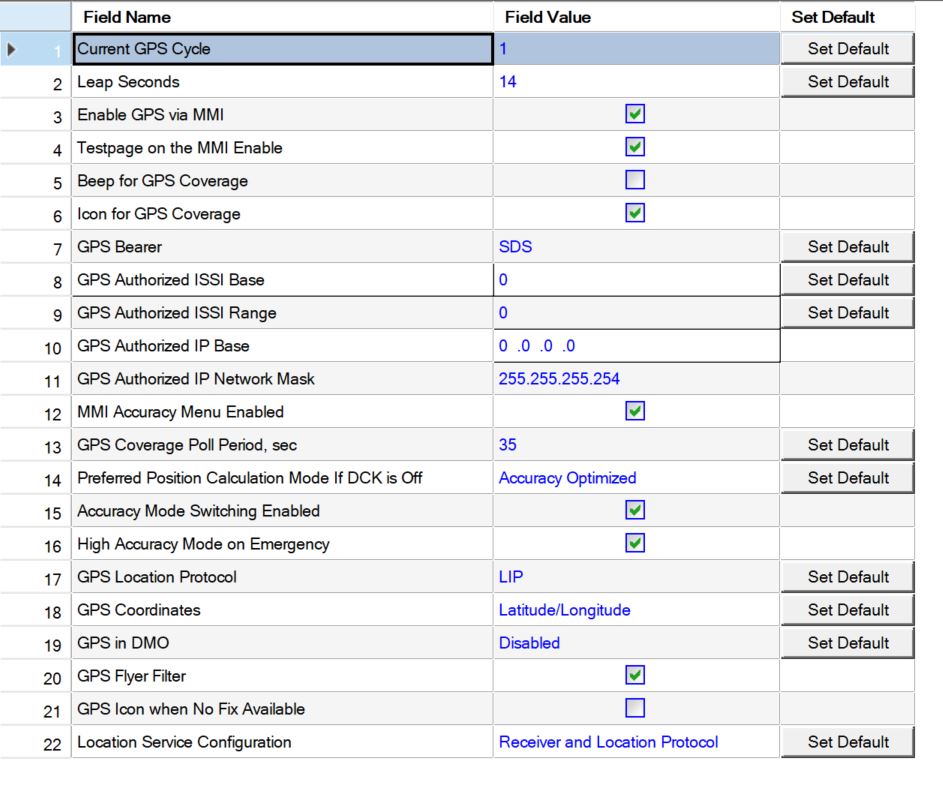This screenshot has width=943, height=793.
Task: Enable GPS Icon when No Fix Available
Action: pyautogui.click(x=635, y=709)
